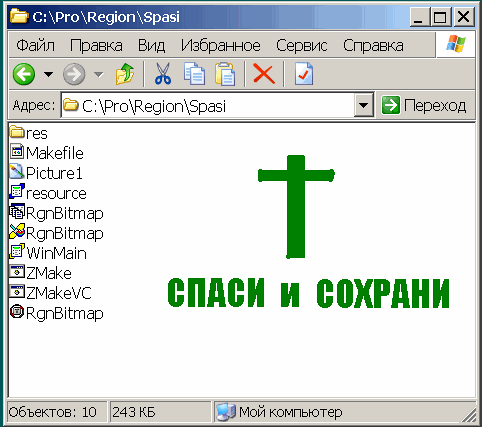The image size is (482, 427).
Task: Open Properties with the checkmark sheet icon
Action: (304, 74)
